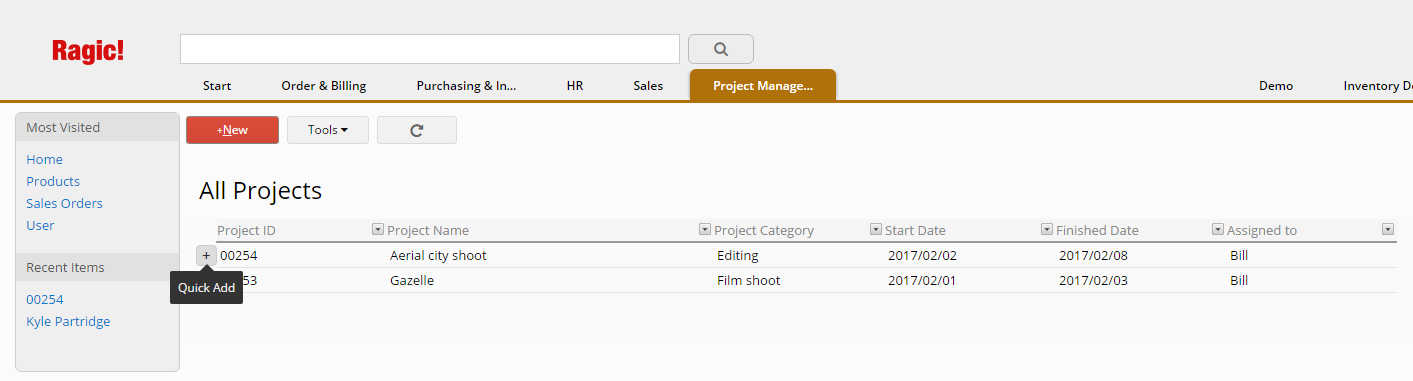Viewport: 1413px width, 381px height.
Task: Click the refresh icon button
Action: click(x=417, y=130)
